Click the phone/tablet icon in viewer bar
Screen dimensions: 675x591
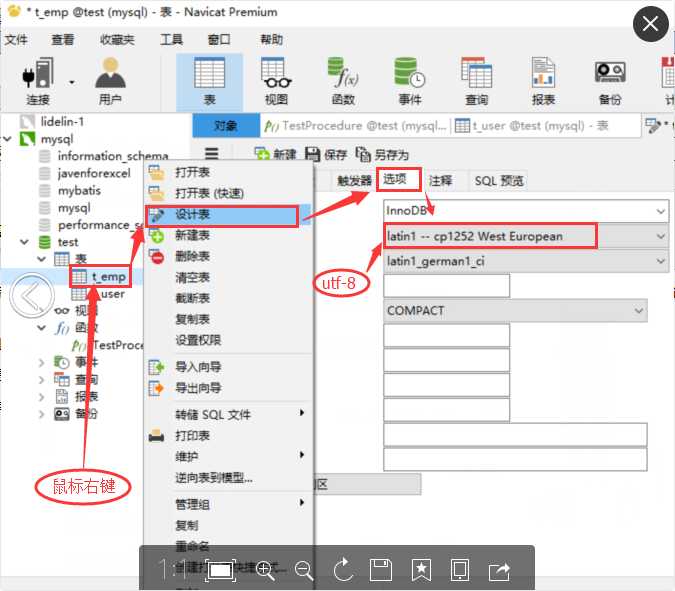tap(460, 570)
